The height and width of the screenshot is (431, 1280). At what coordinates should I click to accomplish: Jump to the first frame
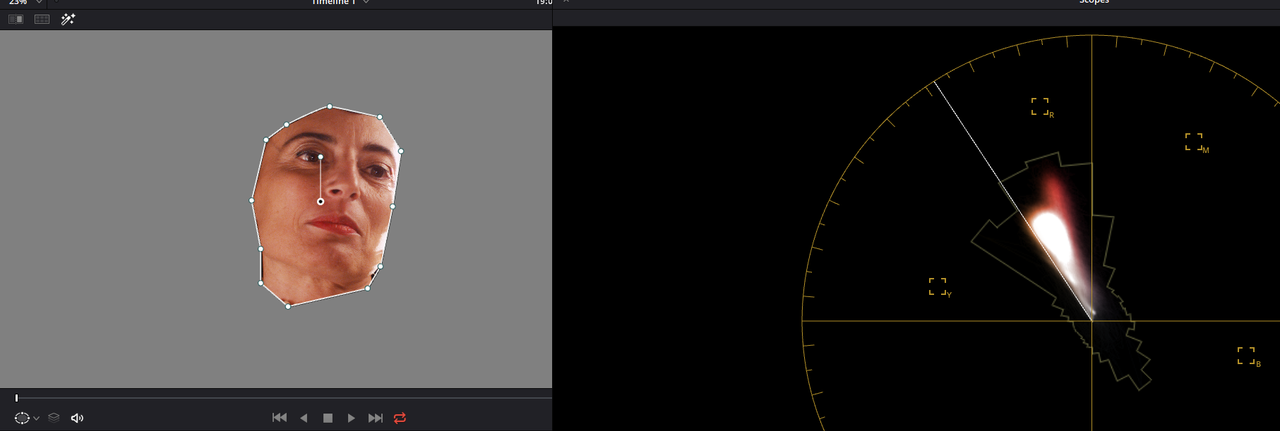(280, 418)
